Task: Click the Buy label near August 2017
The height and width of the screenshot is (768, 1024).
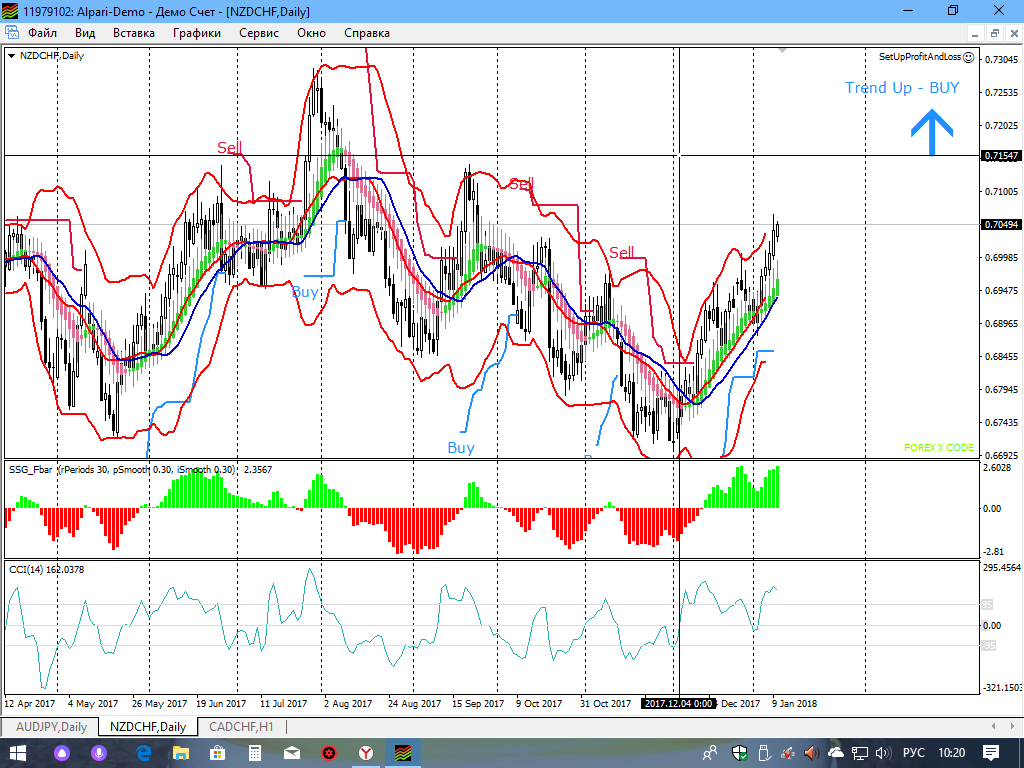Action: pyautogui.click(x=305, y=291)
